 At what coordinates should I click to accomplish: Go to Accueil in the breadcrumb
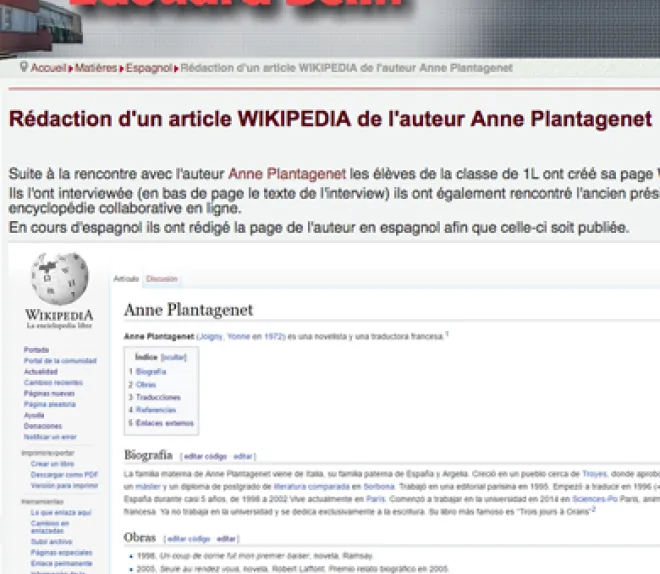point(48,68)
